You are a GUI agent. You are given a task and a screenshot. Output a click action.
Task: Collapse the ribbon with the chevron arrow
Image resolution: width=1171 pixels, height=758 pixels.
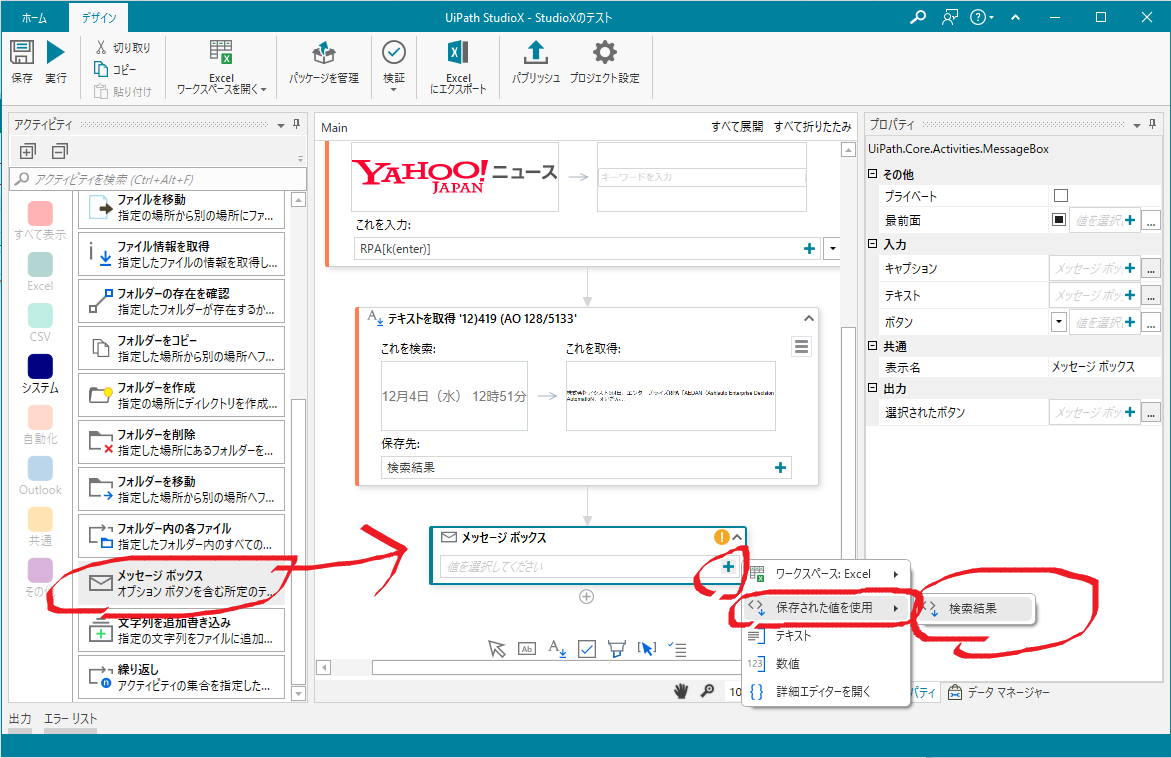[x=1015, y=17]
